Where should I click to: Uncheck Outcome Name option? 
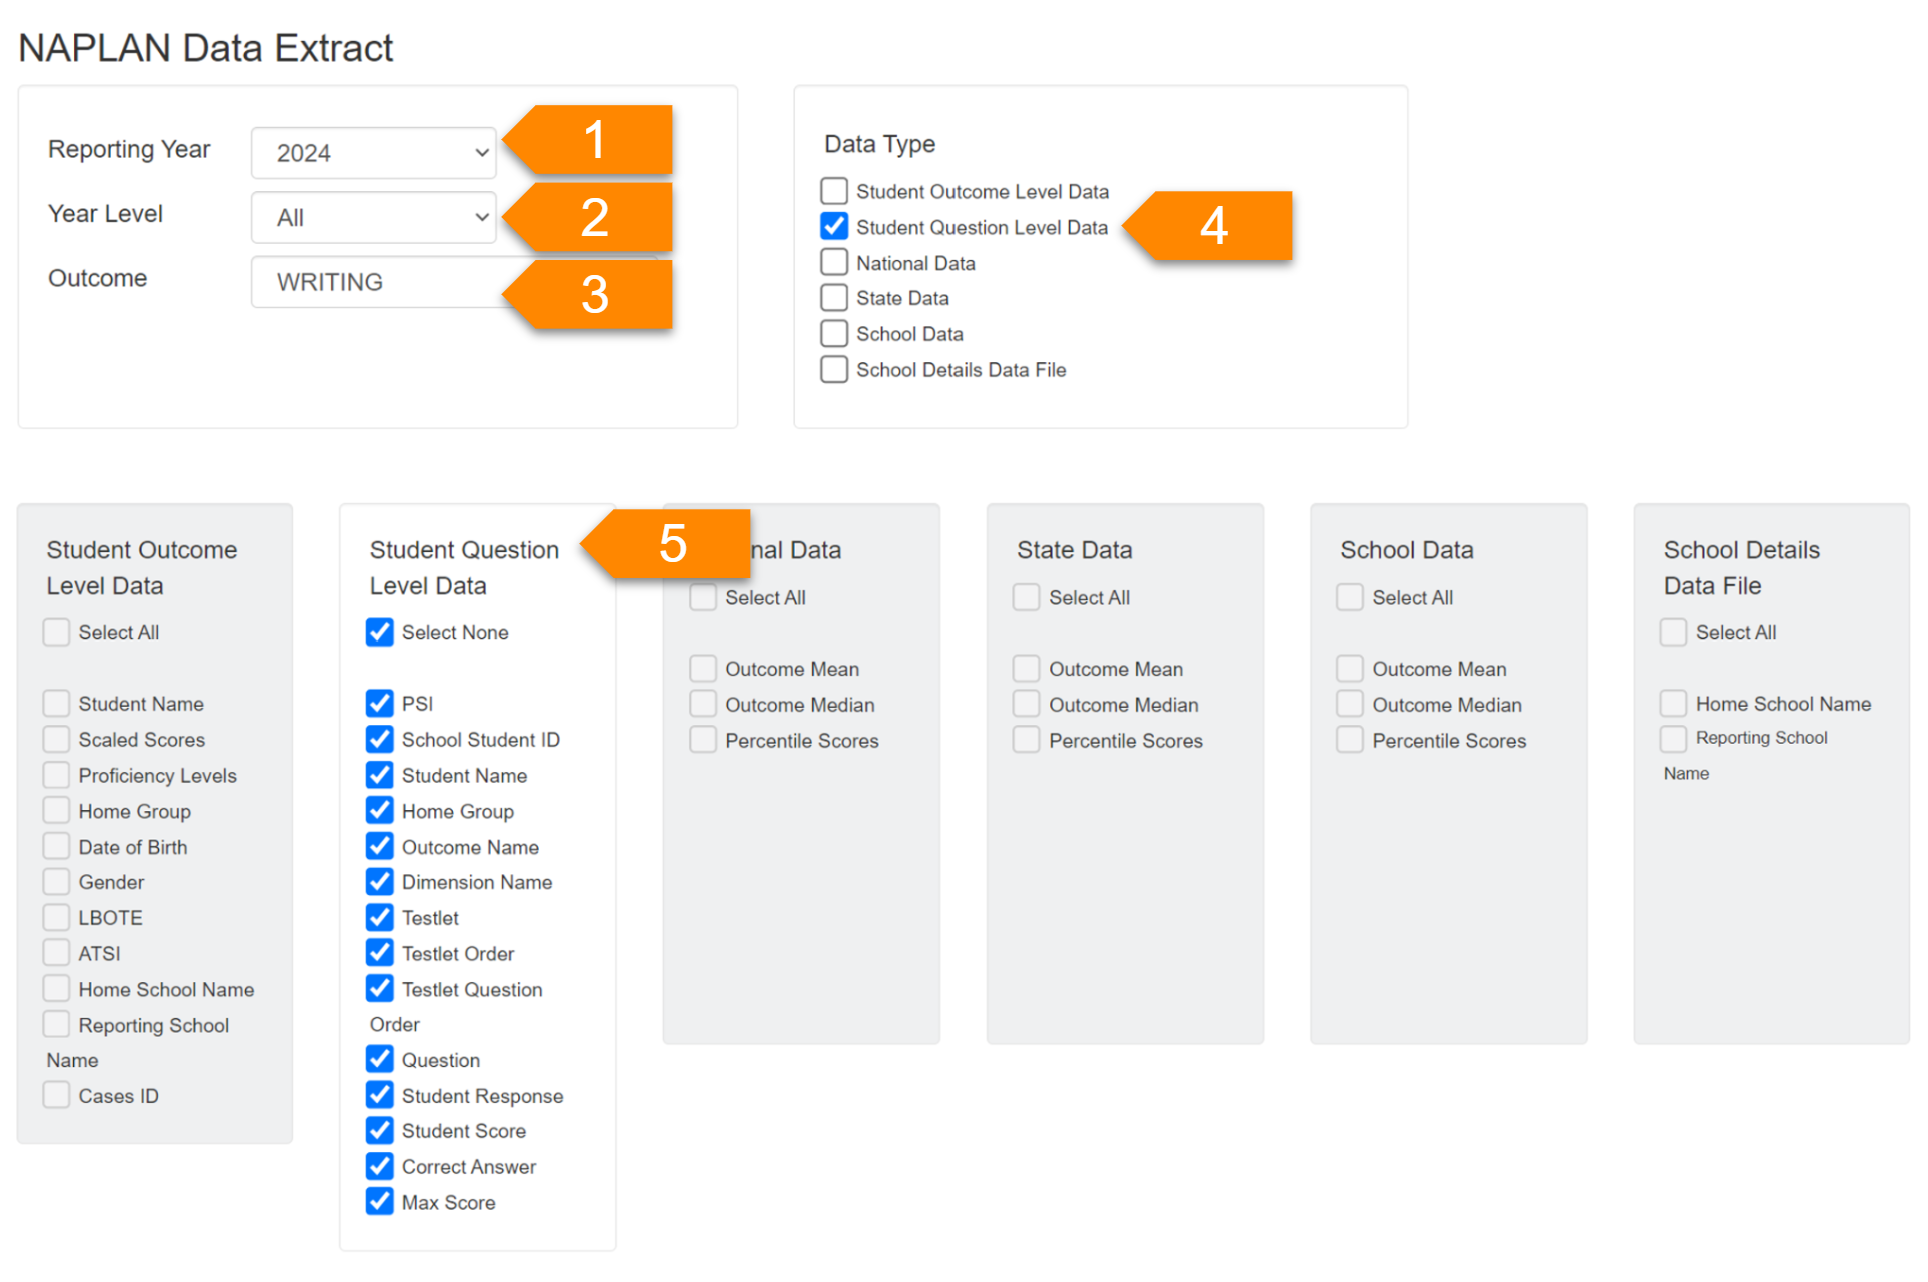tap(380, 847)
